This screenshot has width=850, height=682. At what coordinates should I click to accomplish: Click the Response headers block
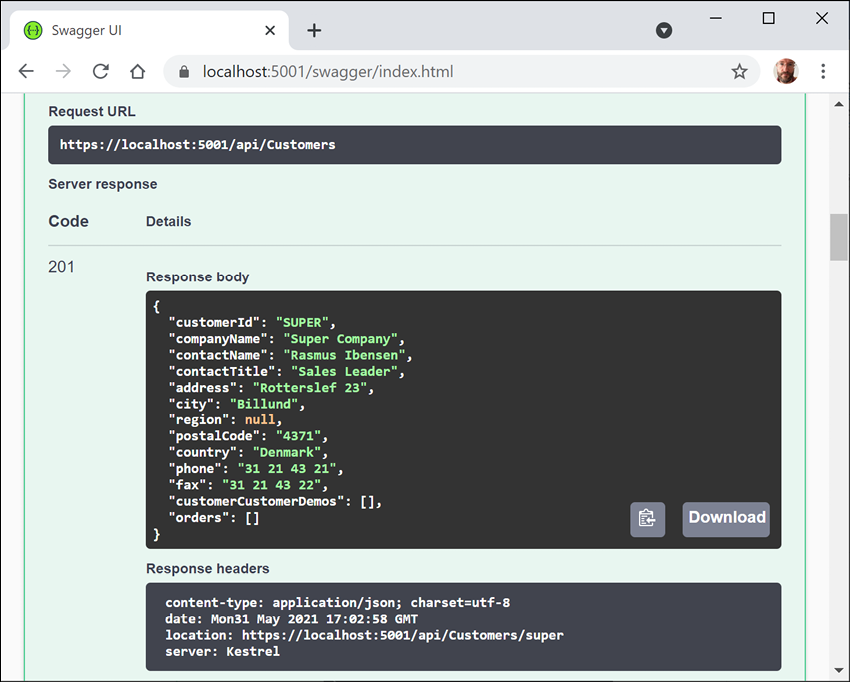463,627
